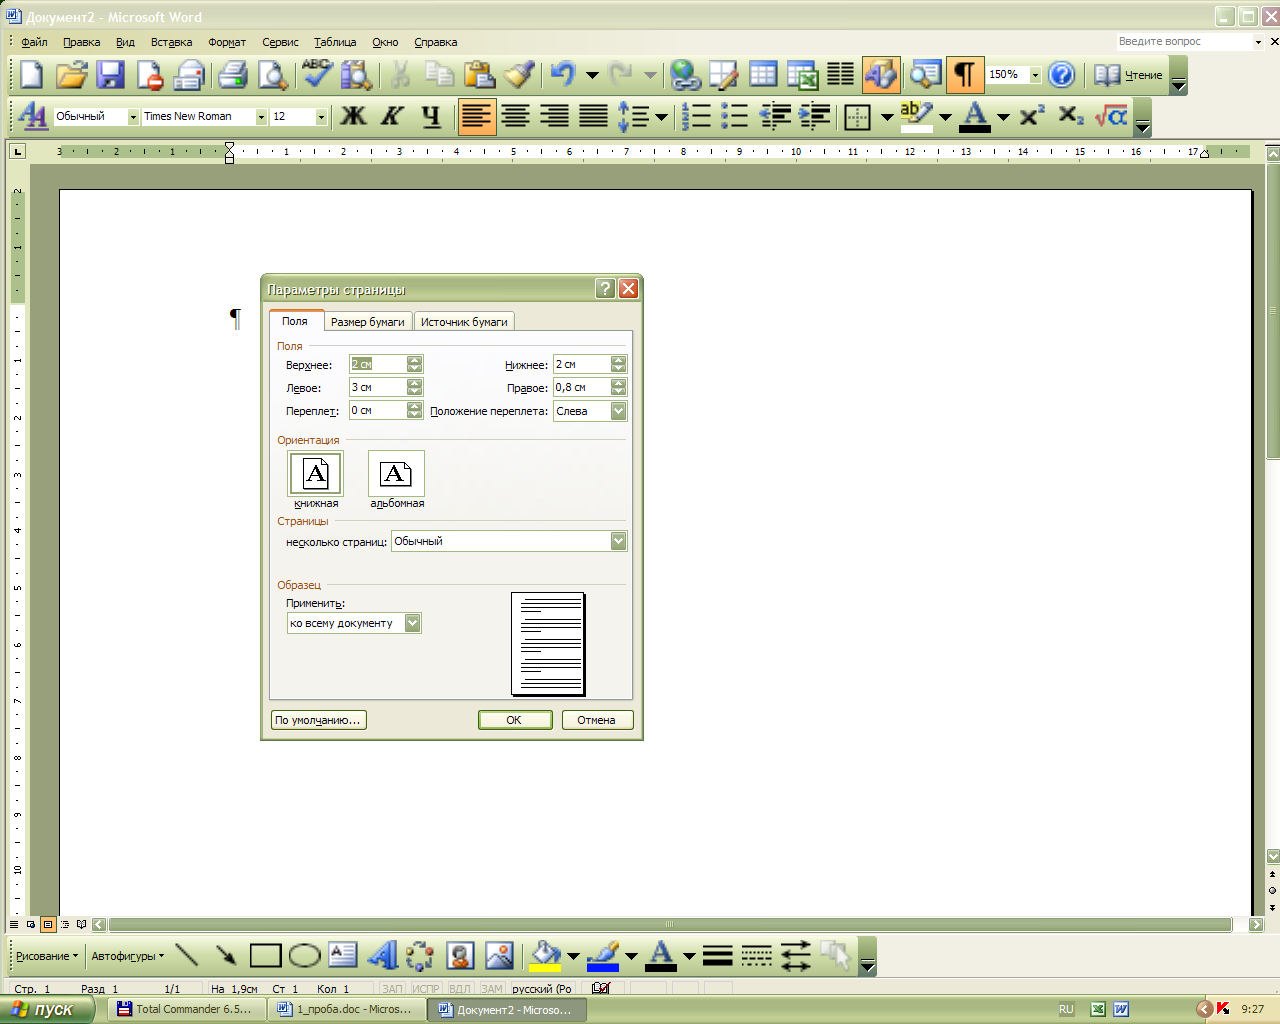Toggle ЗАП macro recording indicator

[x=393, y=988]
